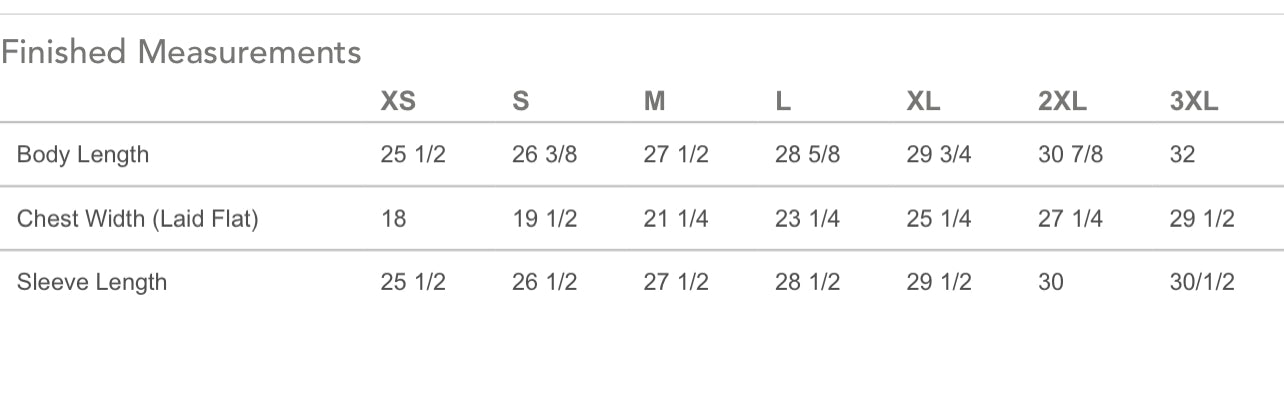This screenshot has width=1284, height=401.
Task: Click the 30/1/2 sleeve length cell
Action: click(x=1202, y=282)
